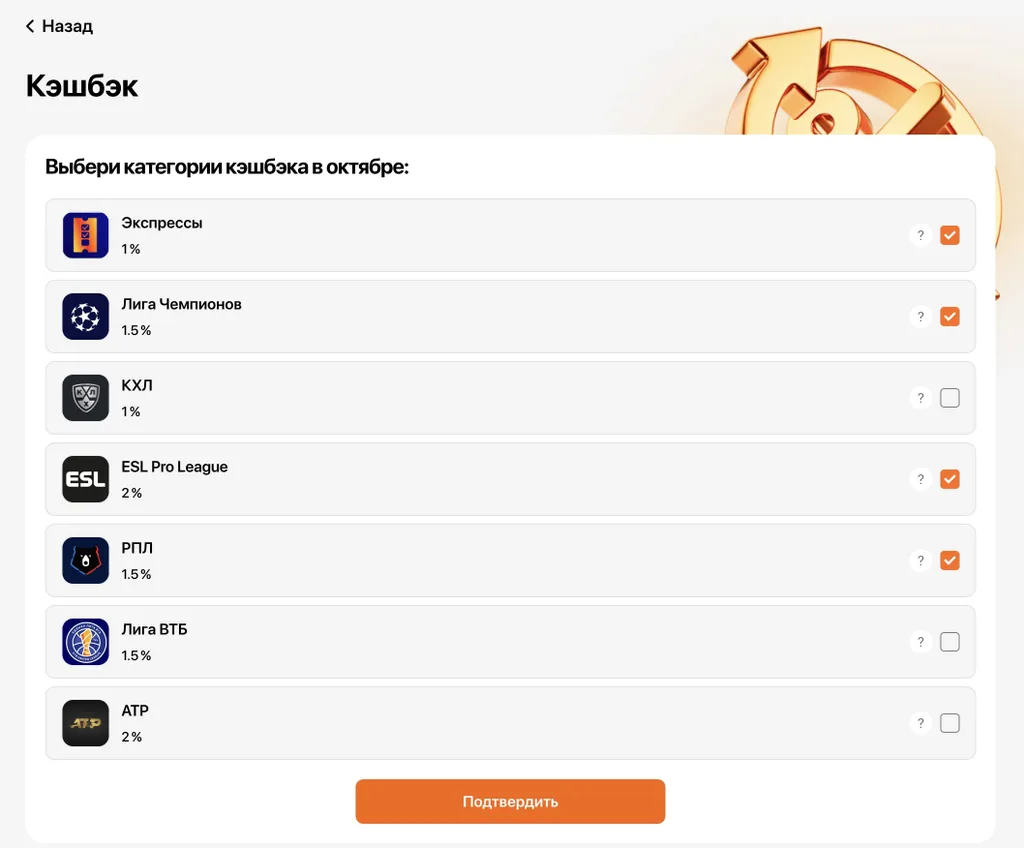Click the ATP logo icon
Image resolution: width=1024 pixels, height=848 pixels.
85,723
